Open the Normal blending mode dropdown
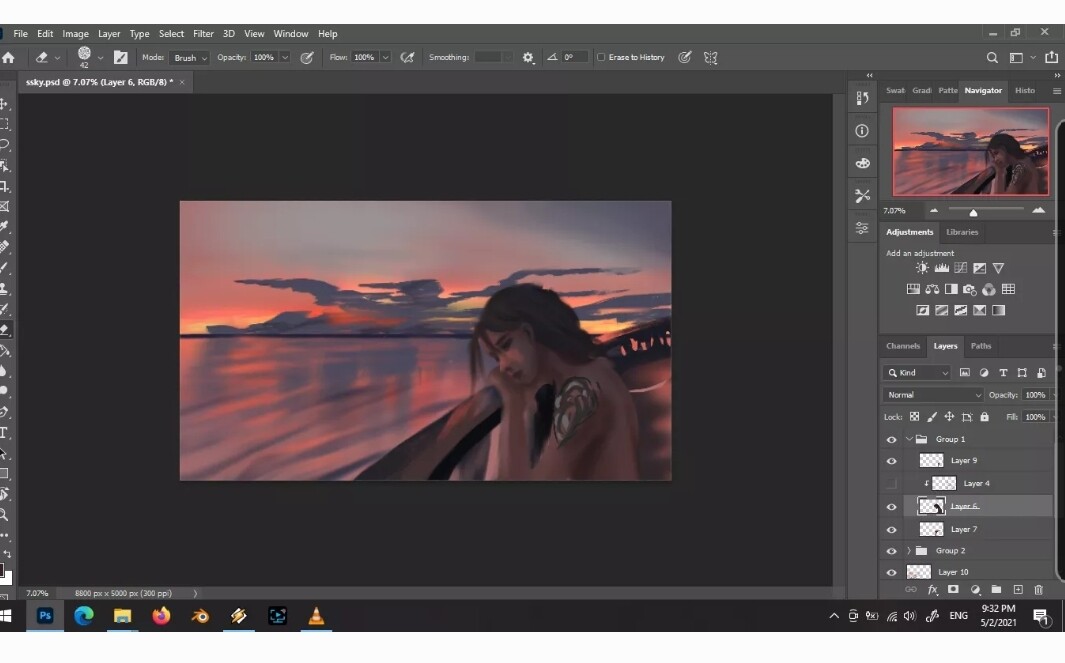1065x663 pixels. pos(934,395)
